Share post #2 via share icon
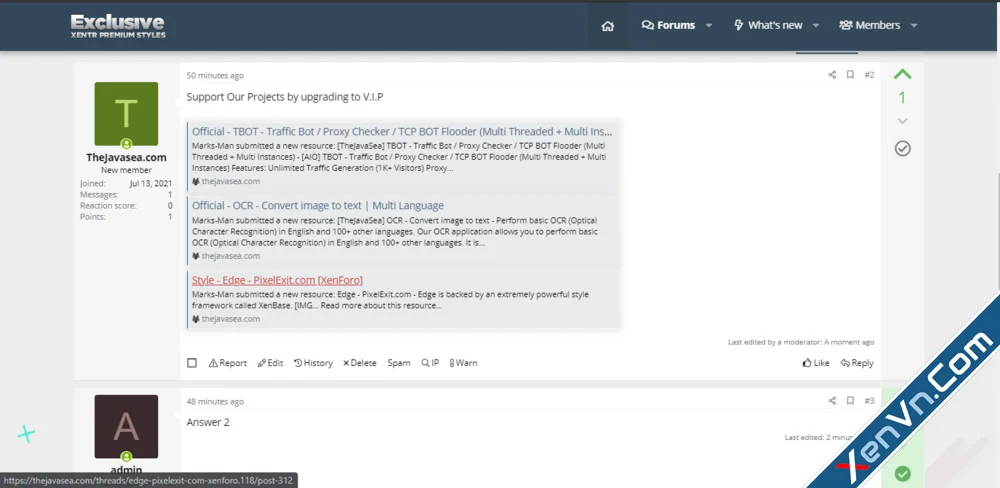Image resolution: width=1000 pixels, height=488 pixels. [x=832, y=75]
